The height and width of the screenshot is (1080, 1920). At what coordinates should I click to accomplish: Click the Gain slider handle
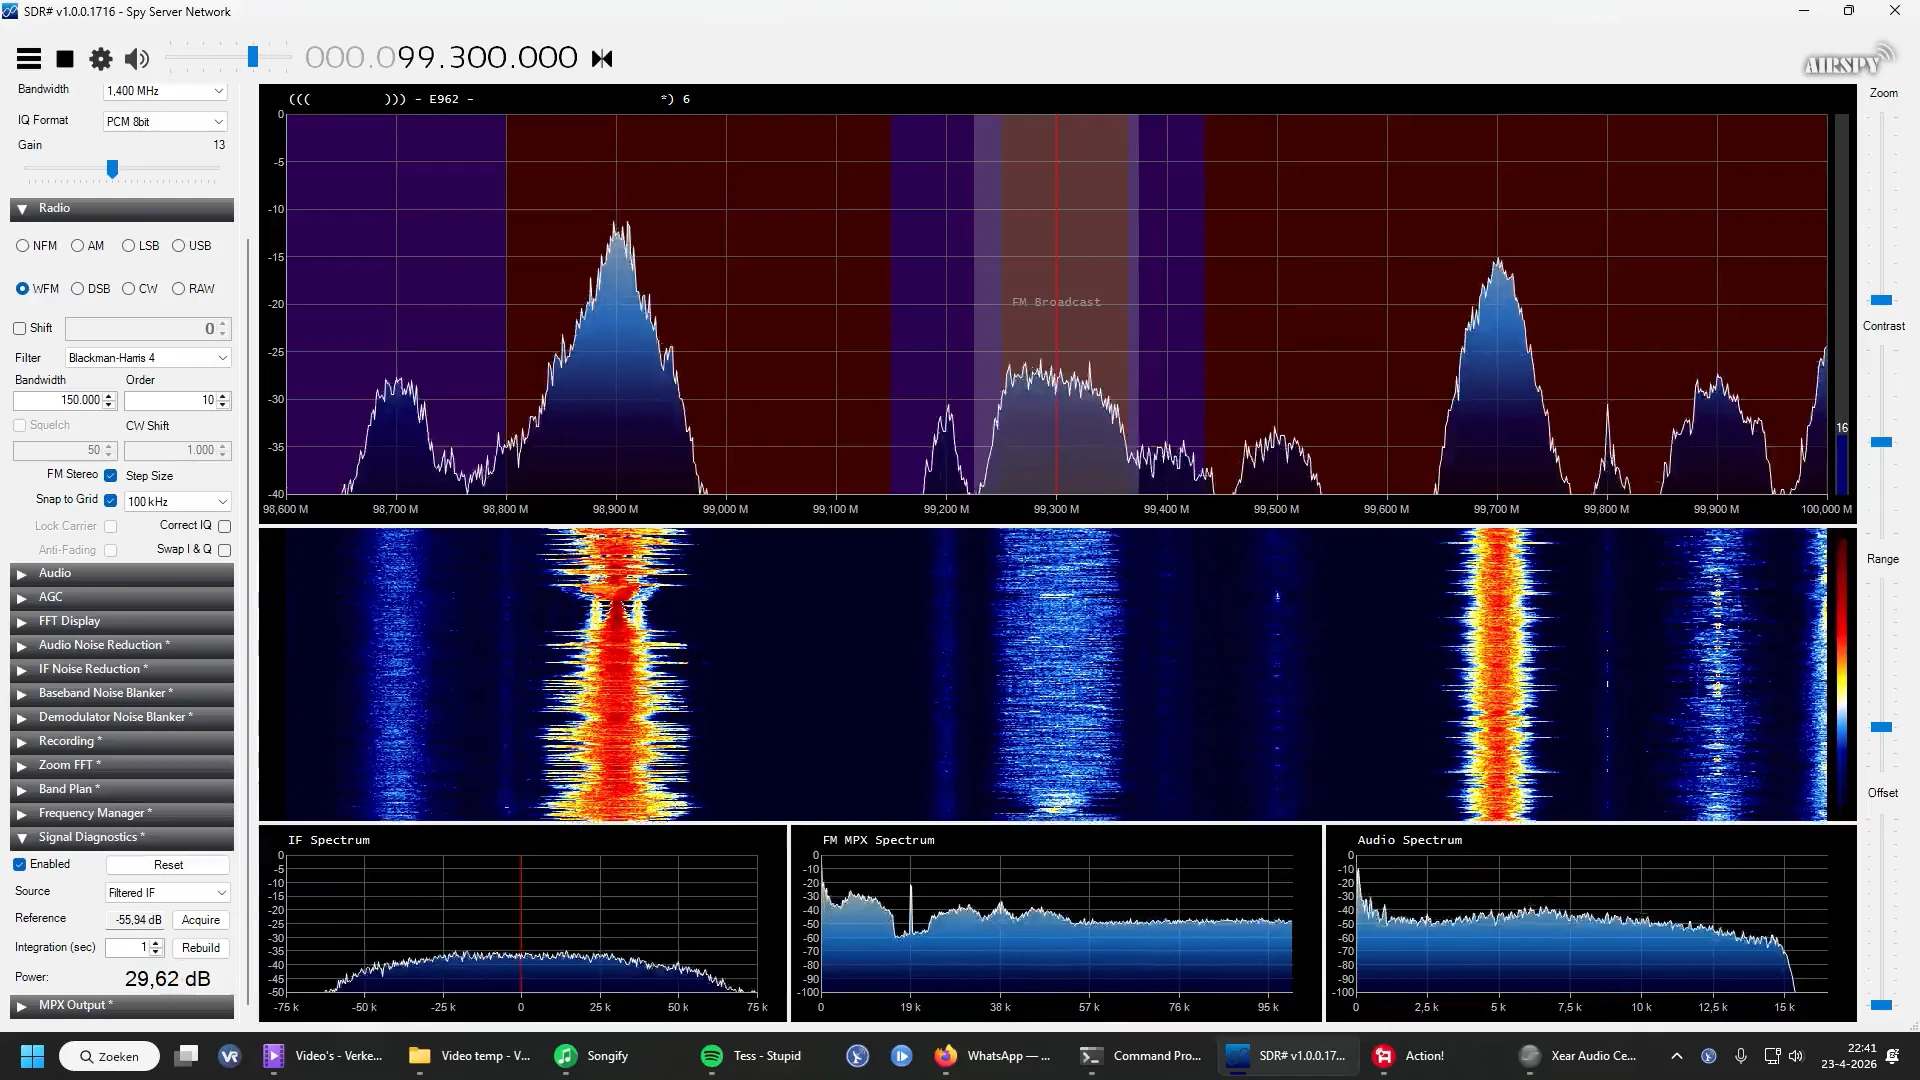pos(113,169)
